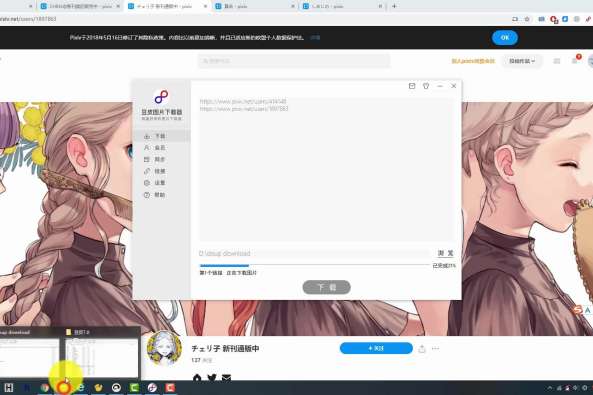Click the blue square browser extension icon
Viewport: 593px width, 395px height.
[x=565, y=19]
